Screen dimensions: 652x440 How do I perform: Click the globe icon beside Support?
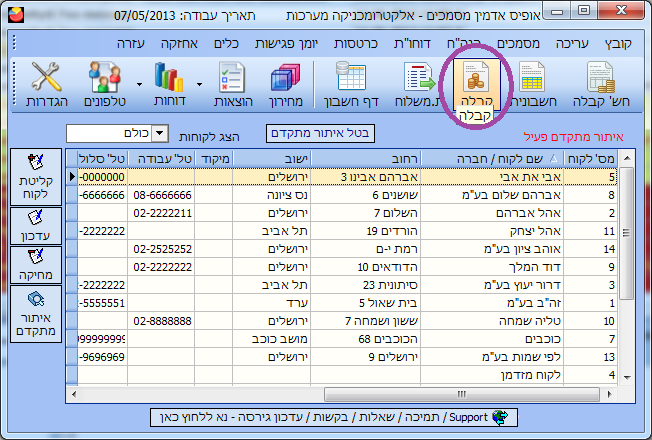tap(500, 417)
